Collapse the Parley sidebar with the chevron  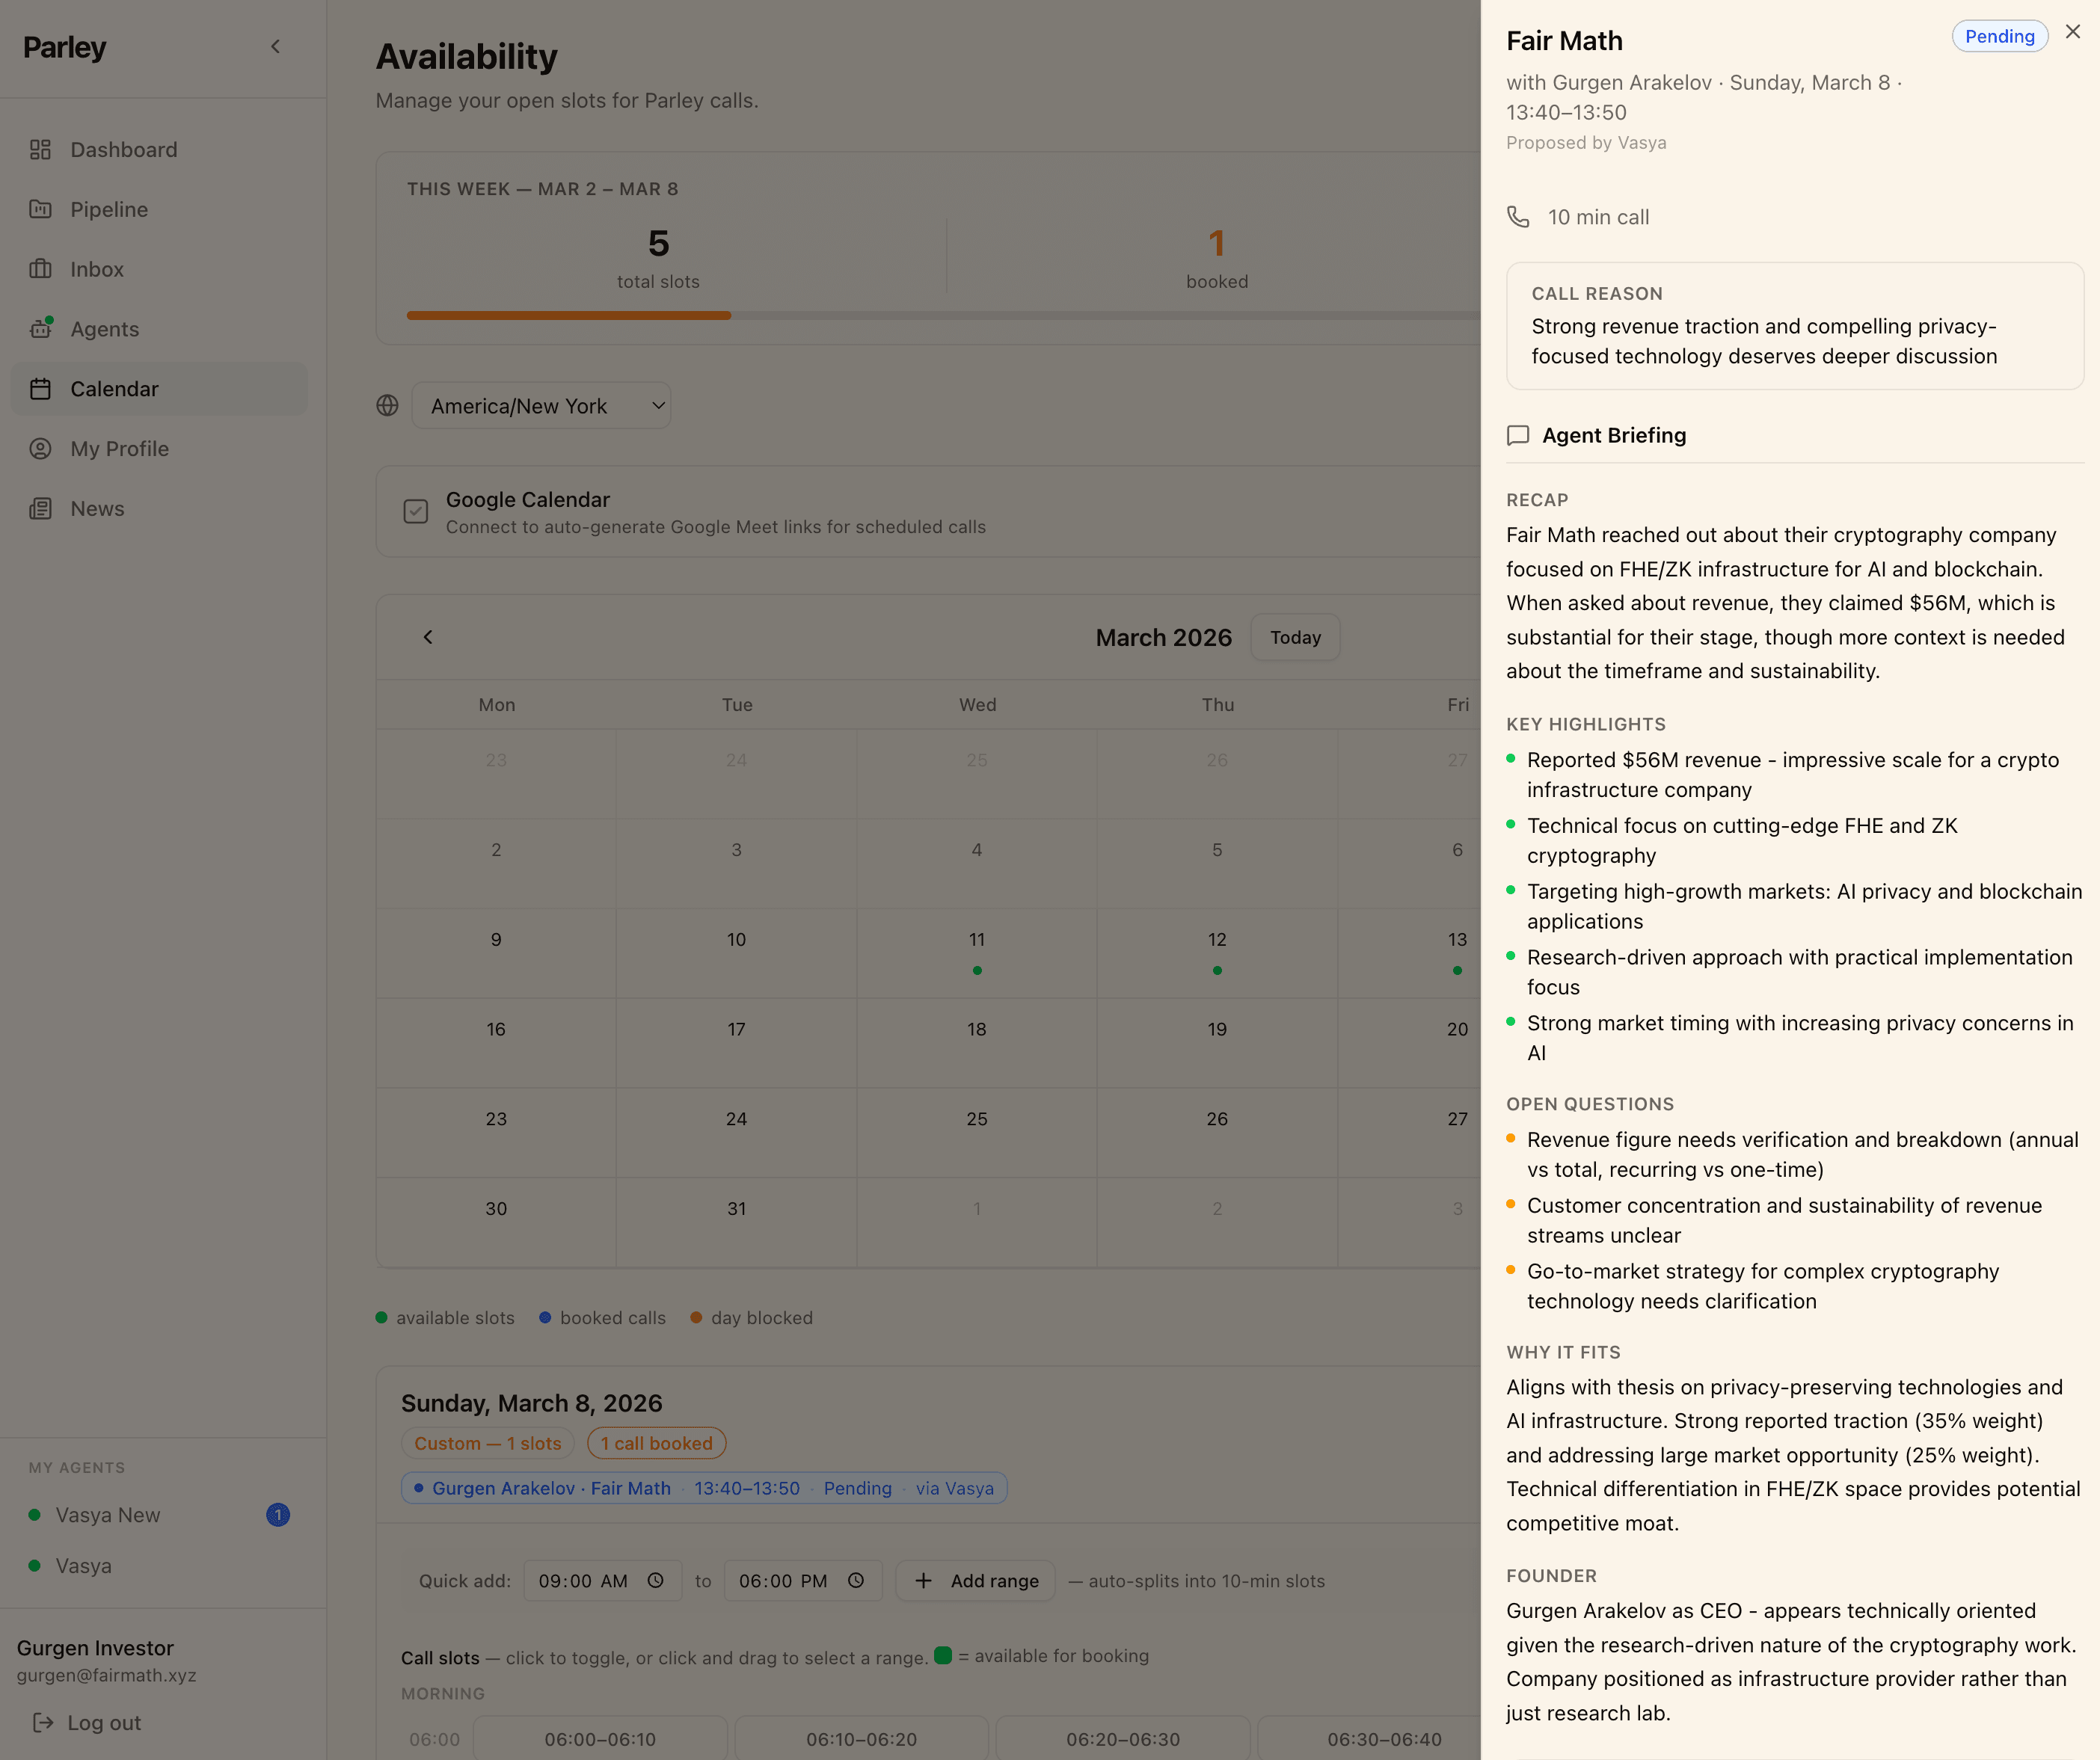click(x=275, y=46)
